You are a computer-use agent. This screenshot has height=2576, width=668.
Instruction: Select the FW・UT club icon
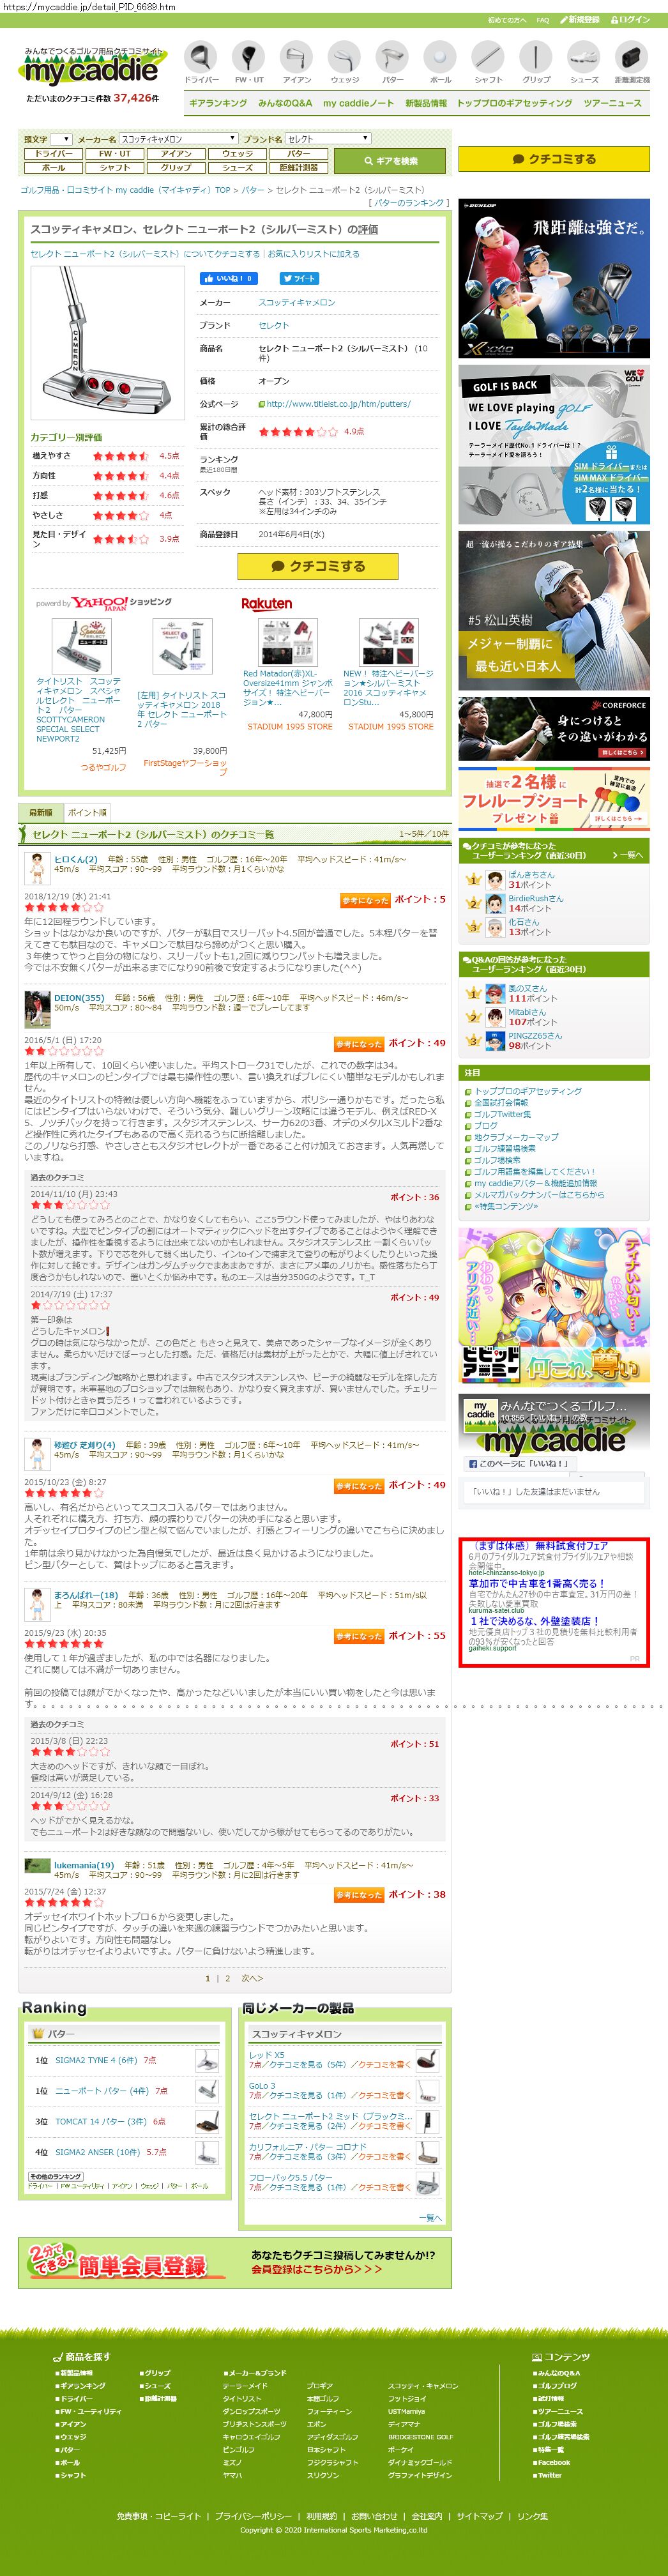pos(249,62)
